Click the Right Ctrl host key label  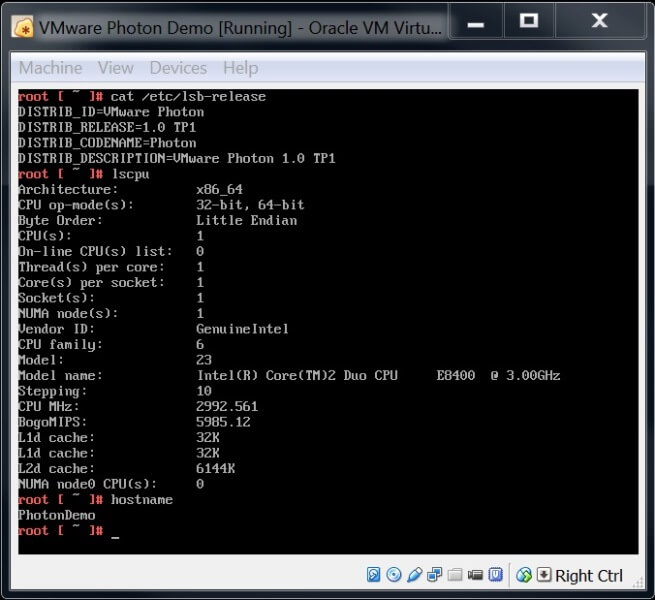[x=589, y=575]
